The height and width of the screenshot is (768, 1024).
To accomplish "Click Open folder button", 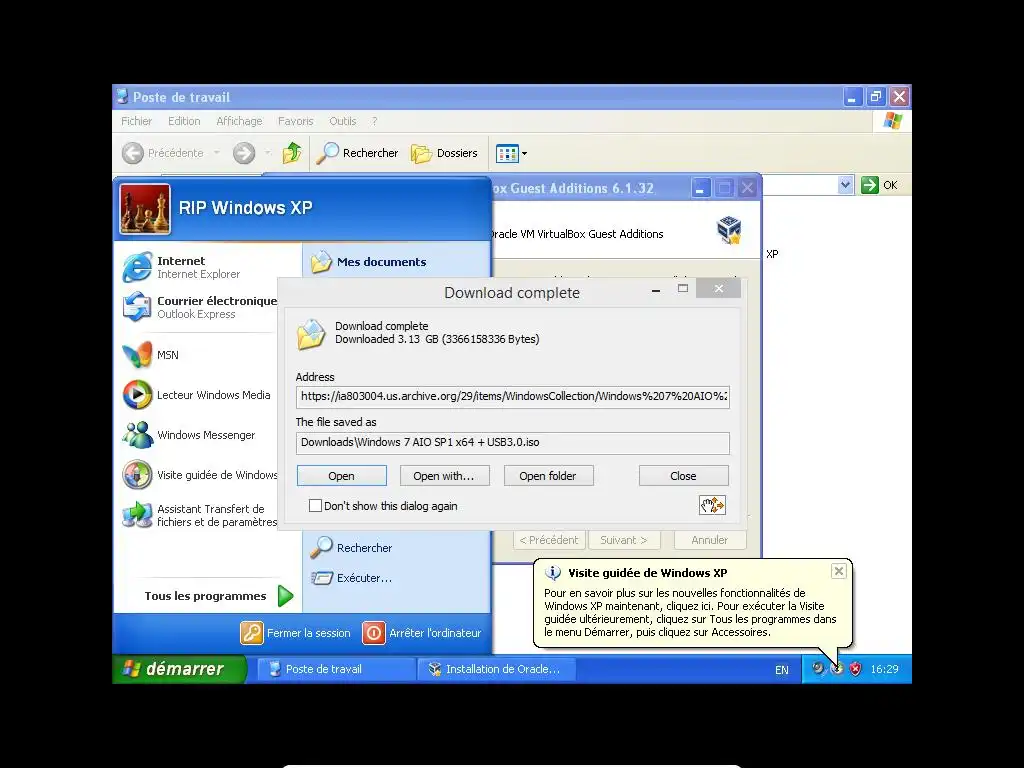I will coord(548,476).
